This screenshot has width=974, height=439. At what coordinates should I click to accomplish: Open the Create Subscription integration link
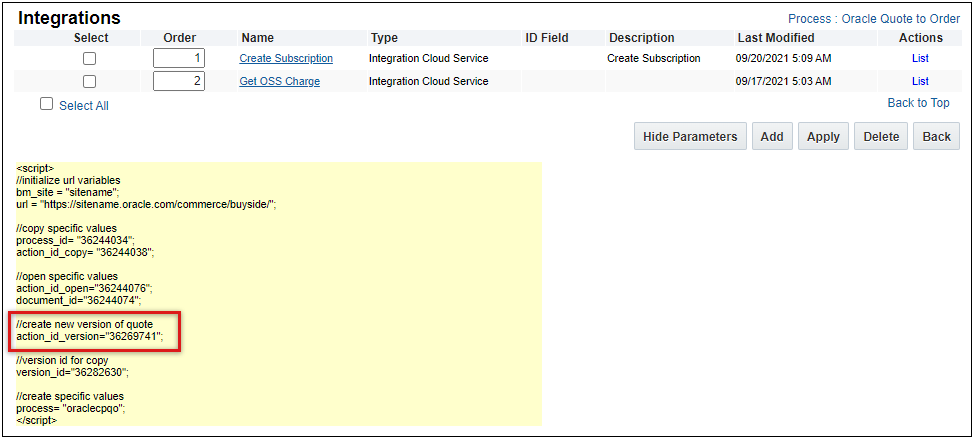(286, 59)
